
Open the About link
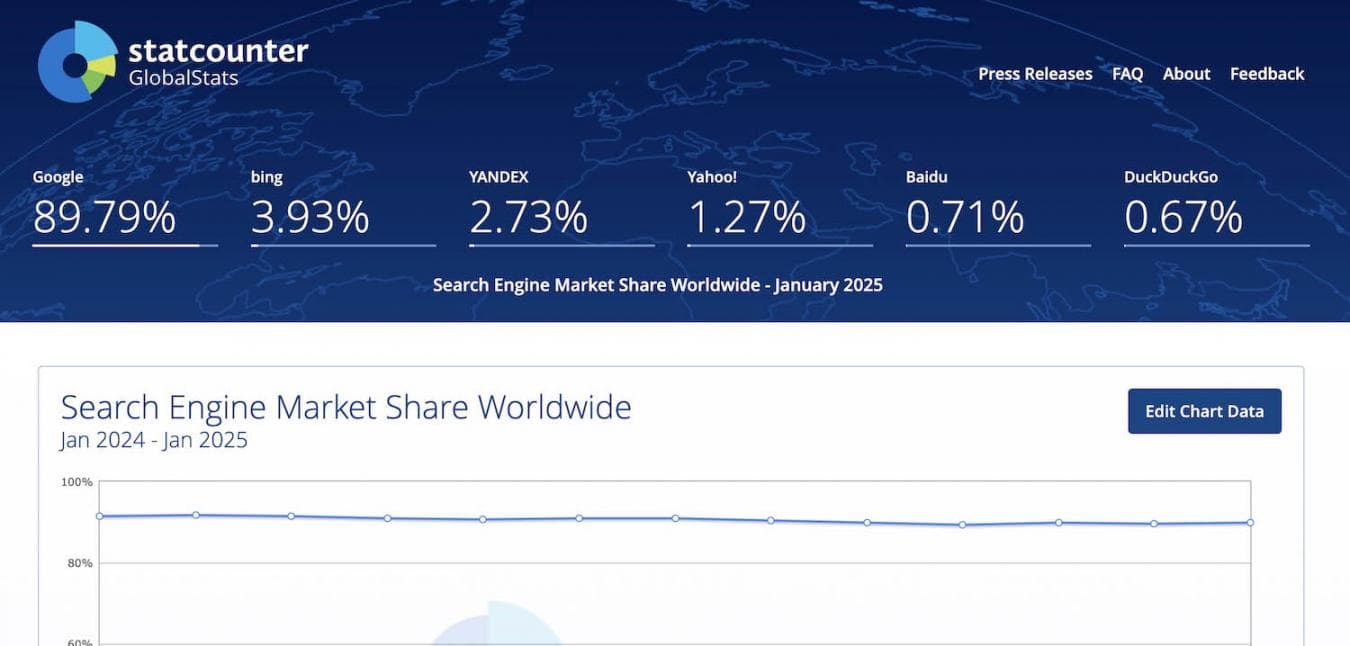[1186, 74]
